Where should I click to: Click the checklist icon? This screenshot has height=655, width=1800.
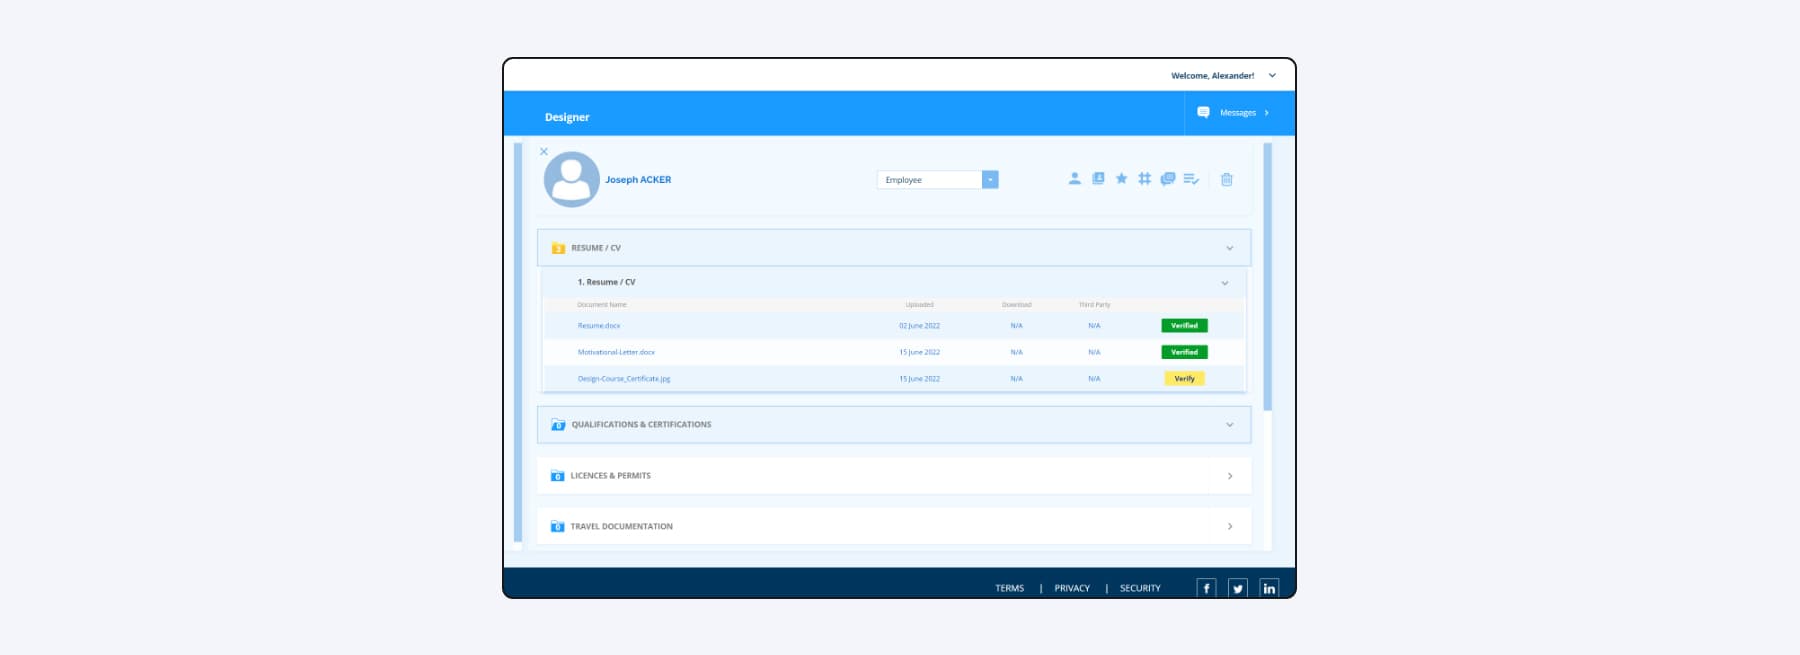[x=1191, y=179]
